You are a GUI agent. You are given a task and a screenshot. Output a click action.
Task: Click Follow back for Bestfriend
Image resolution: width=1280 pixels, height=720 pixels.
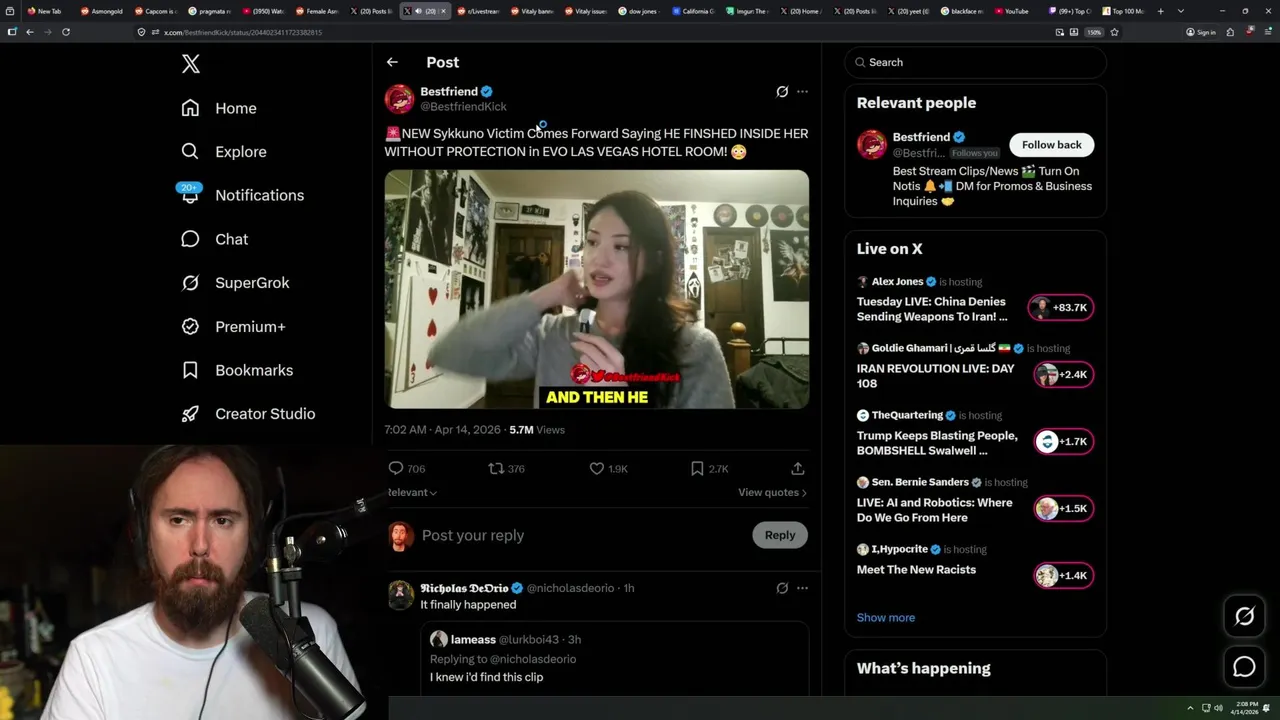pos(1051,145)
